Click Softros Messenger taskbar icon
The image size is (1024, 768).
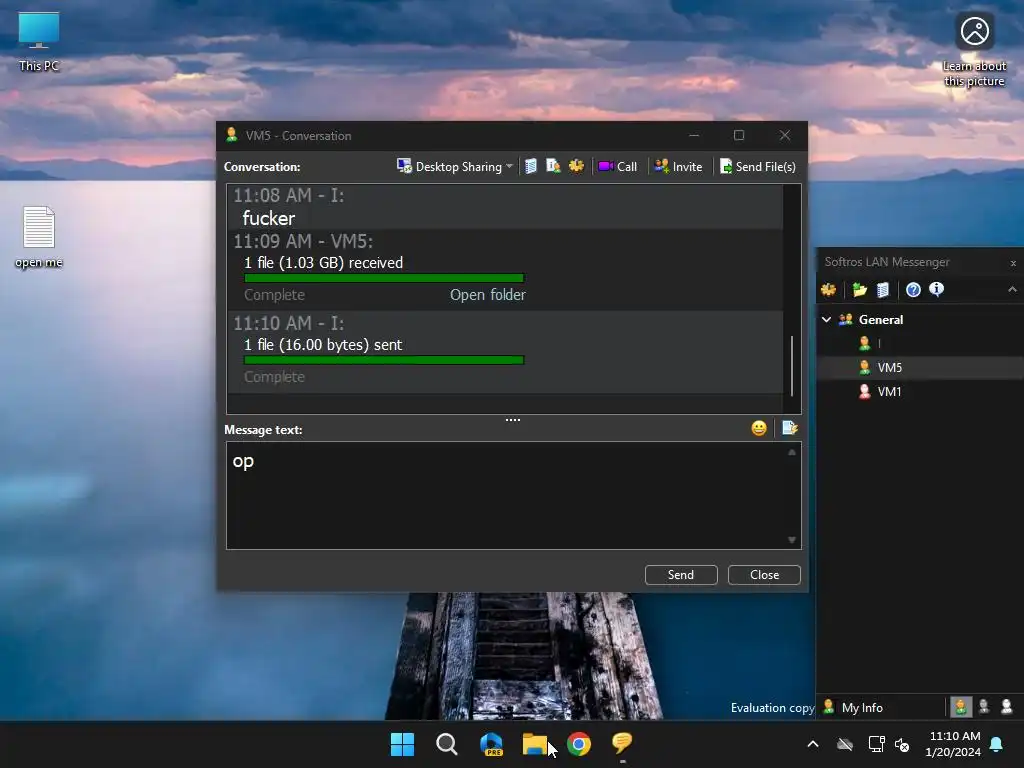(622, 744)
